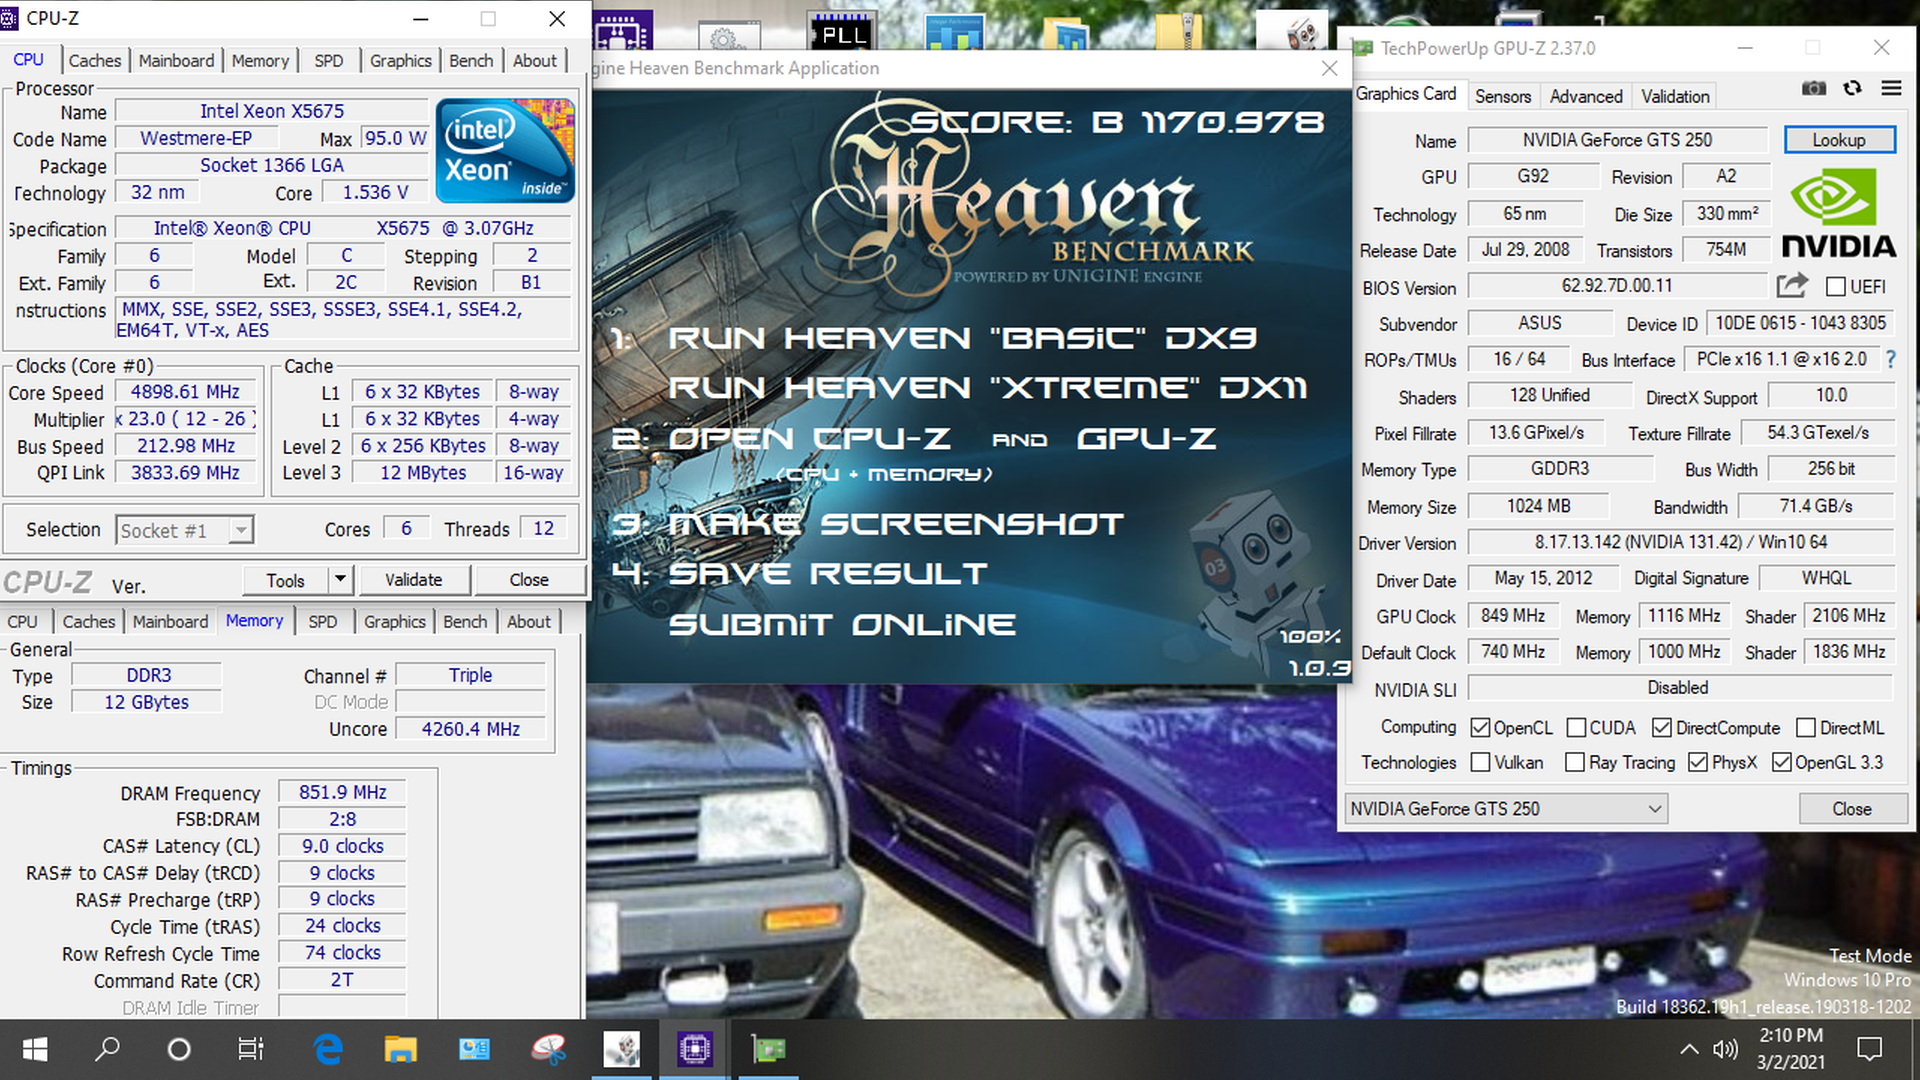Switch to the Advanced tab in GPU-Z
Image resolution: width=1920 pixels, height=1080 pixels.
tap(1586, 96)
